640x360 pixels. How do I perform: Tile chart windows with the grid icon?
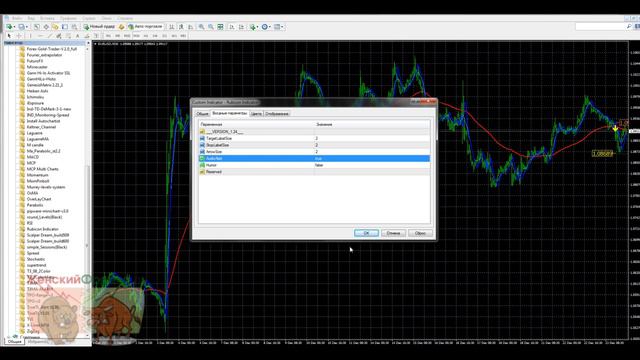[220, 27]
